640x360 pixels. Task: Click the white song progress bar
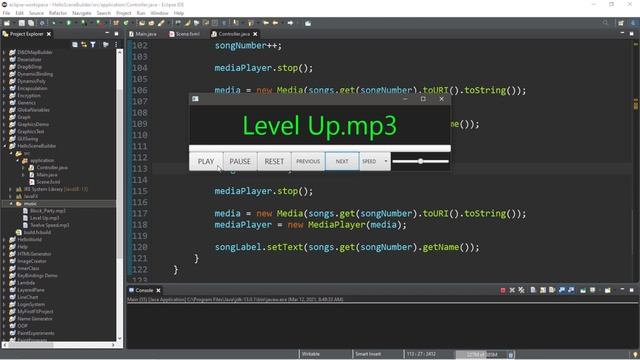320,148
